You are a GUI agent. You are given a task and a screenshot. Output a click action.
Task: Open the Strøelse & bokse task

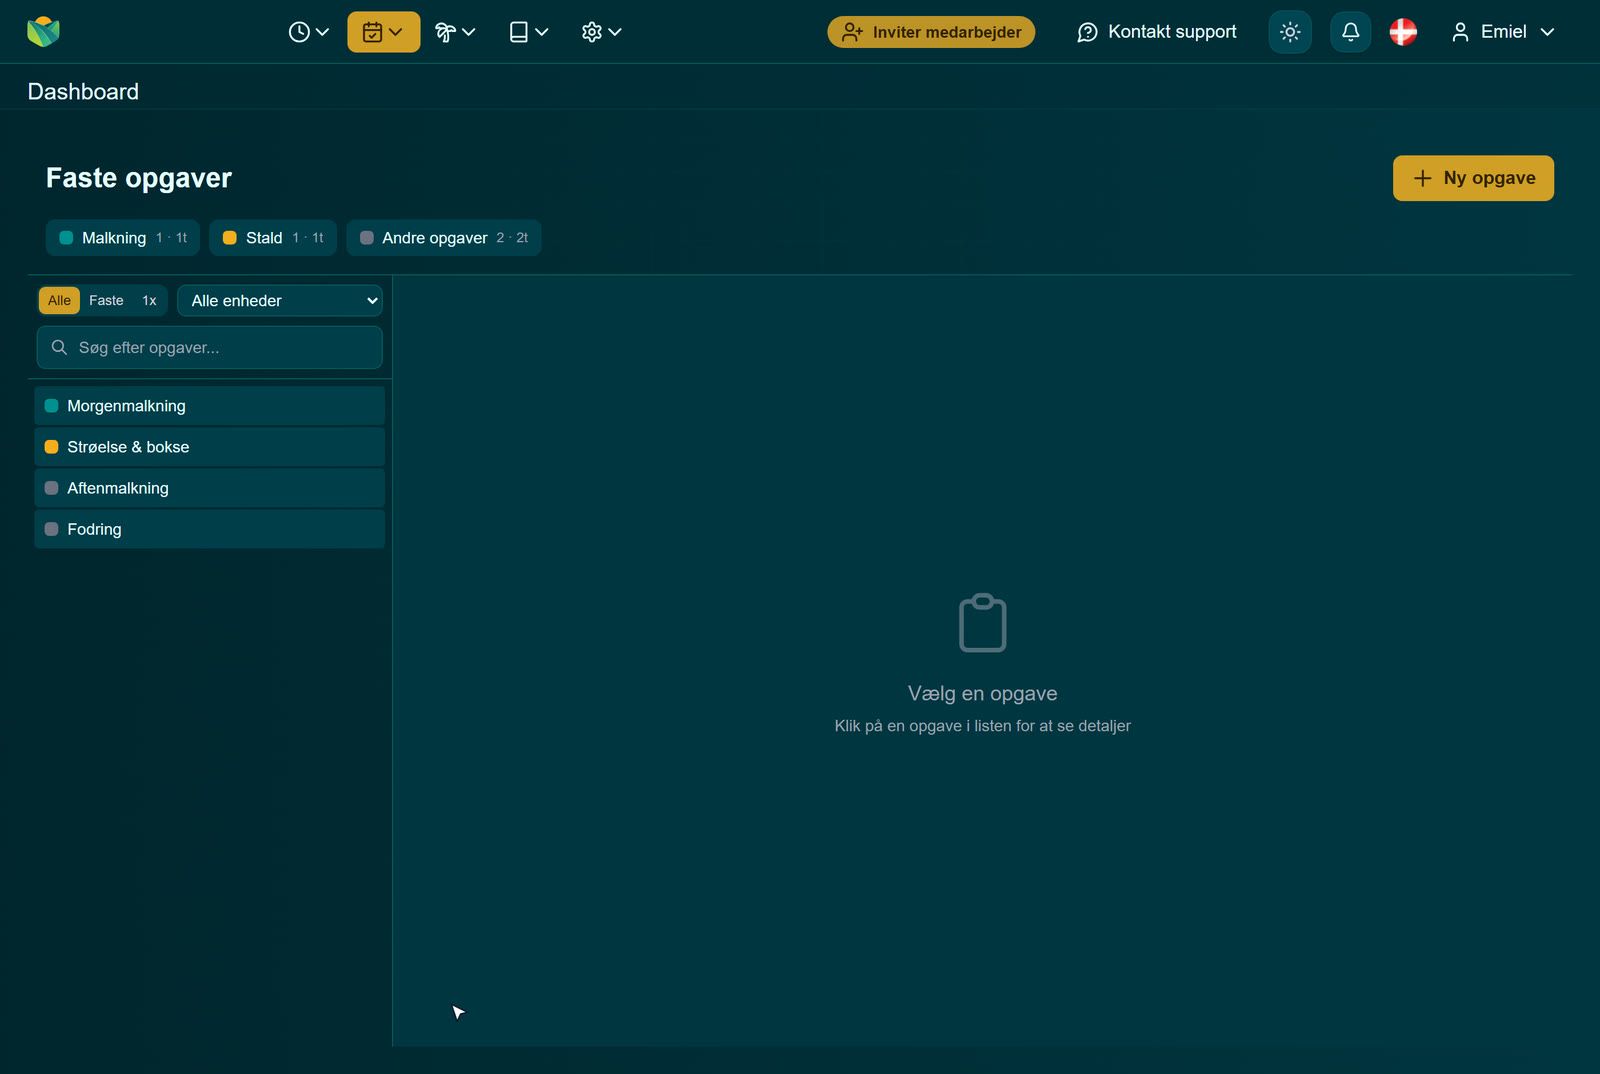click(x=210, y=447)
